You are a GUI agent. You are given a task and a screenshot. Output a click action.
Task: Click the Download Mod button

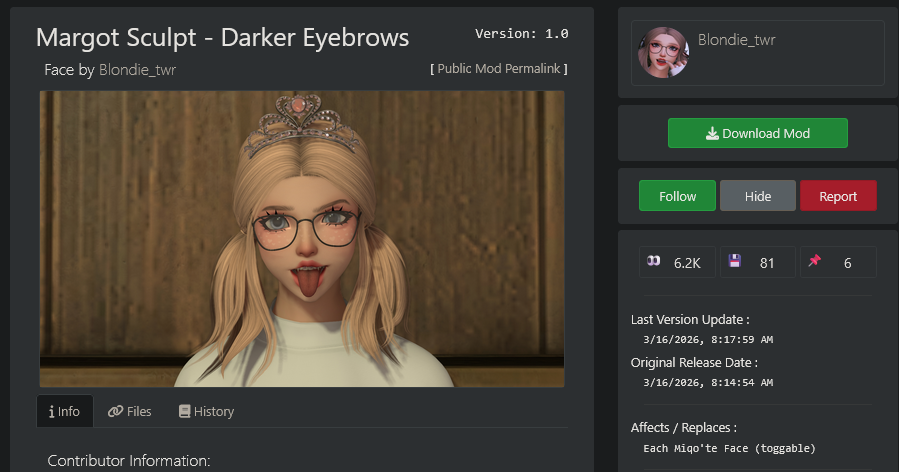[x=757, y=133]
